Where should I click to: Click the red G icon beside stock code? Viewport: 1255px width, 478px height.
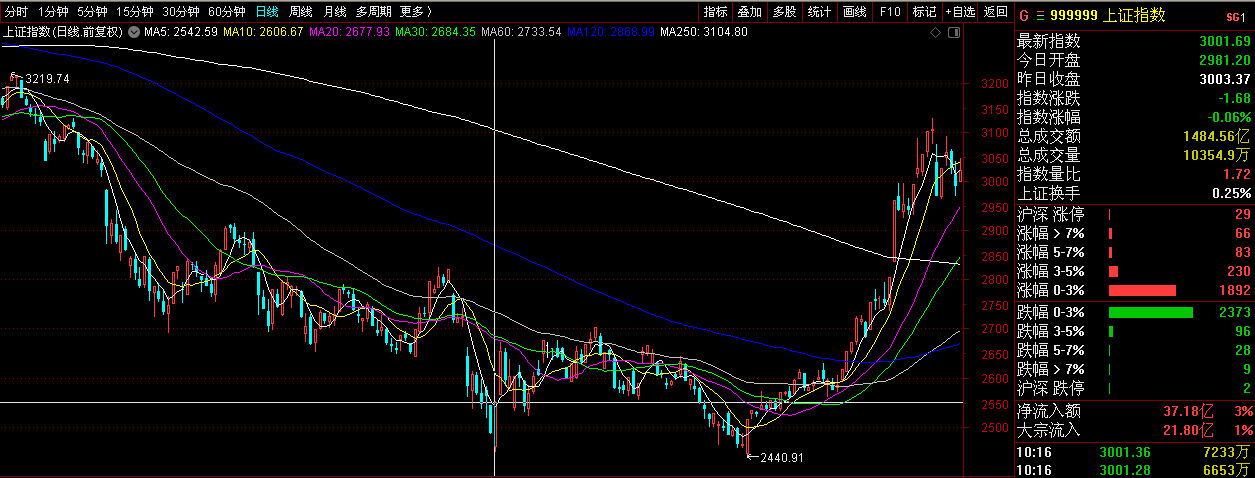(1023, 14)
